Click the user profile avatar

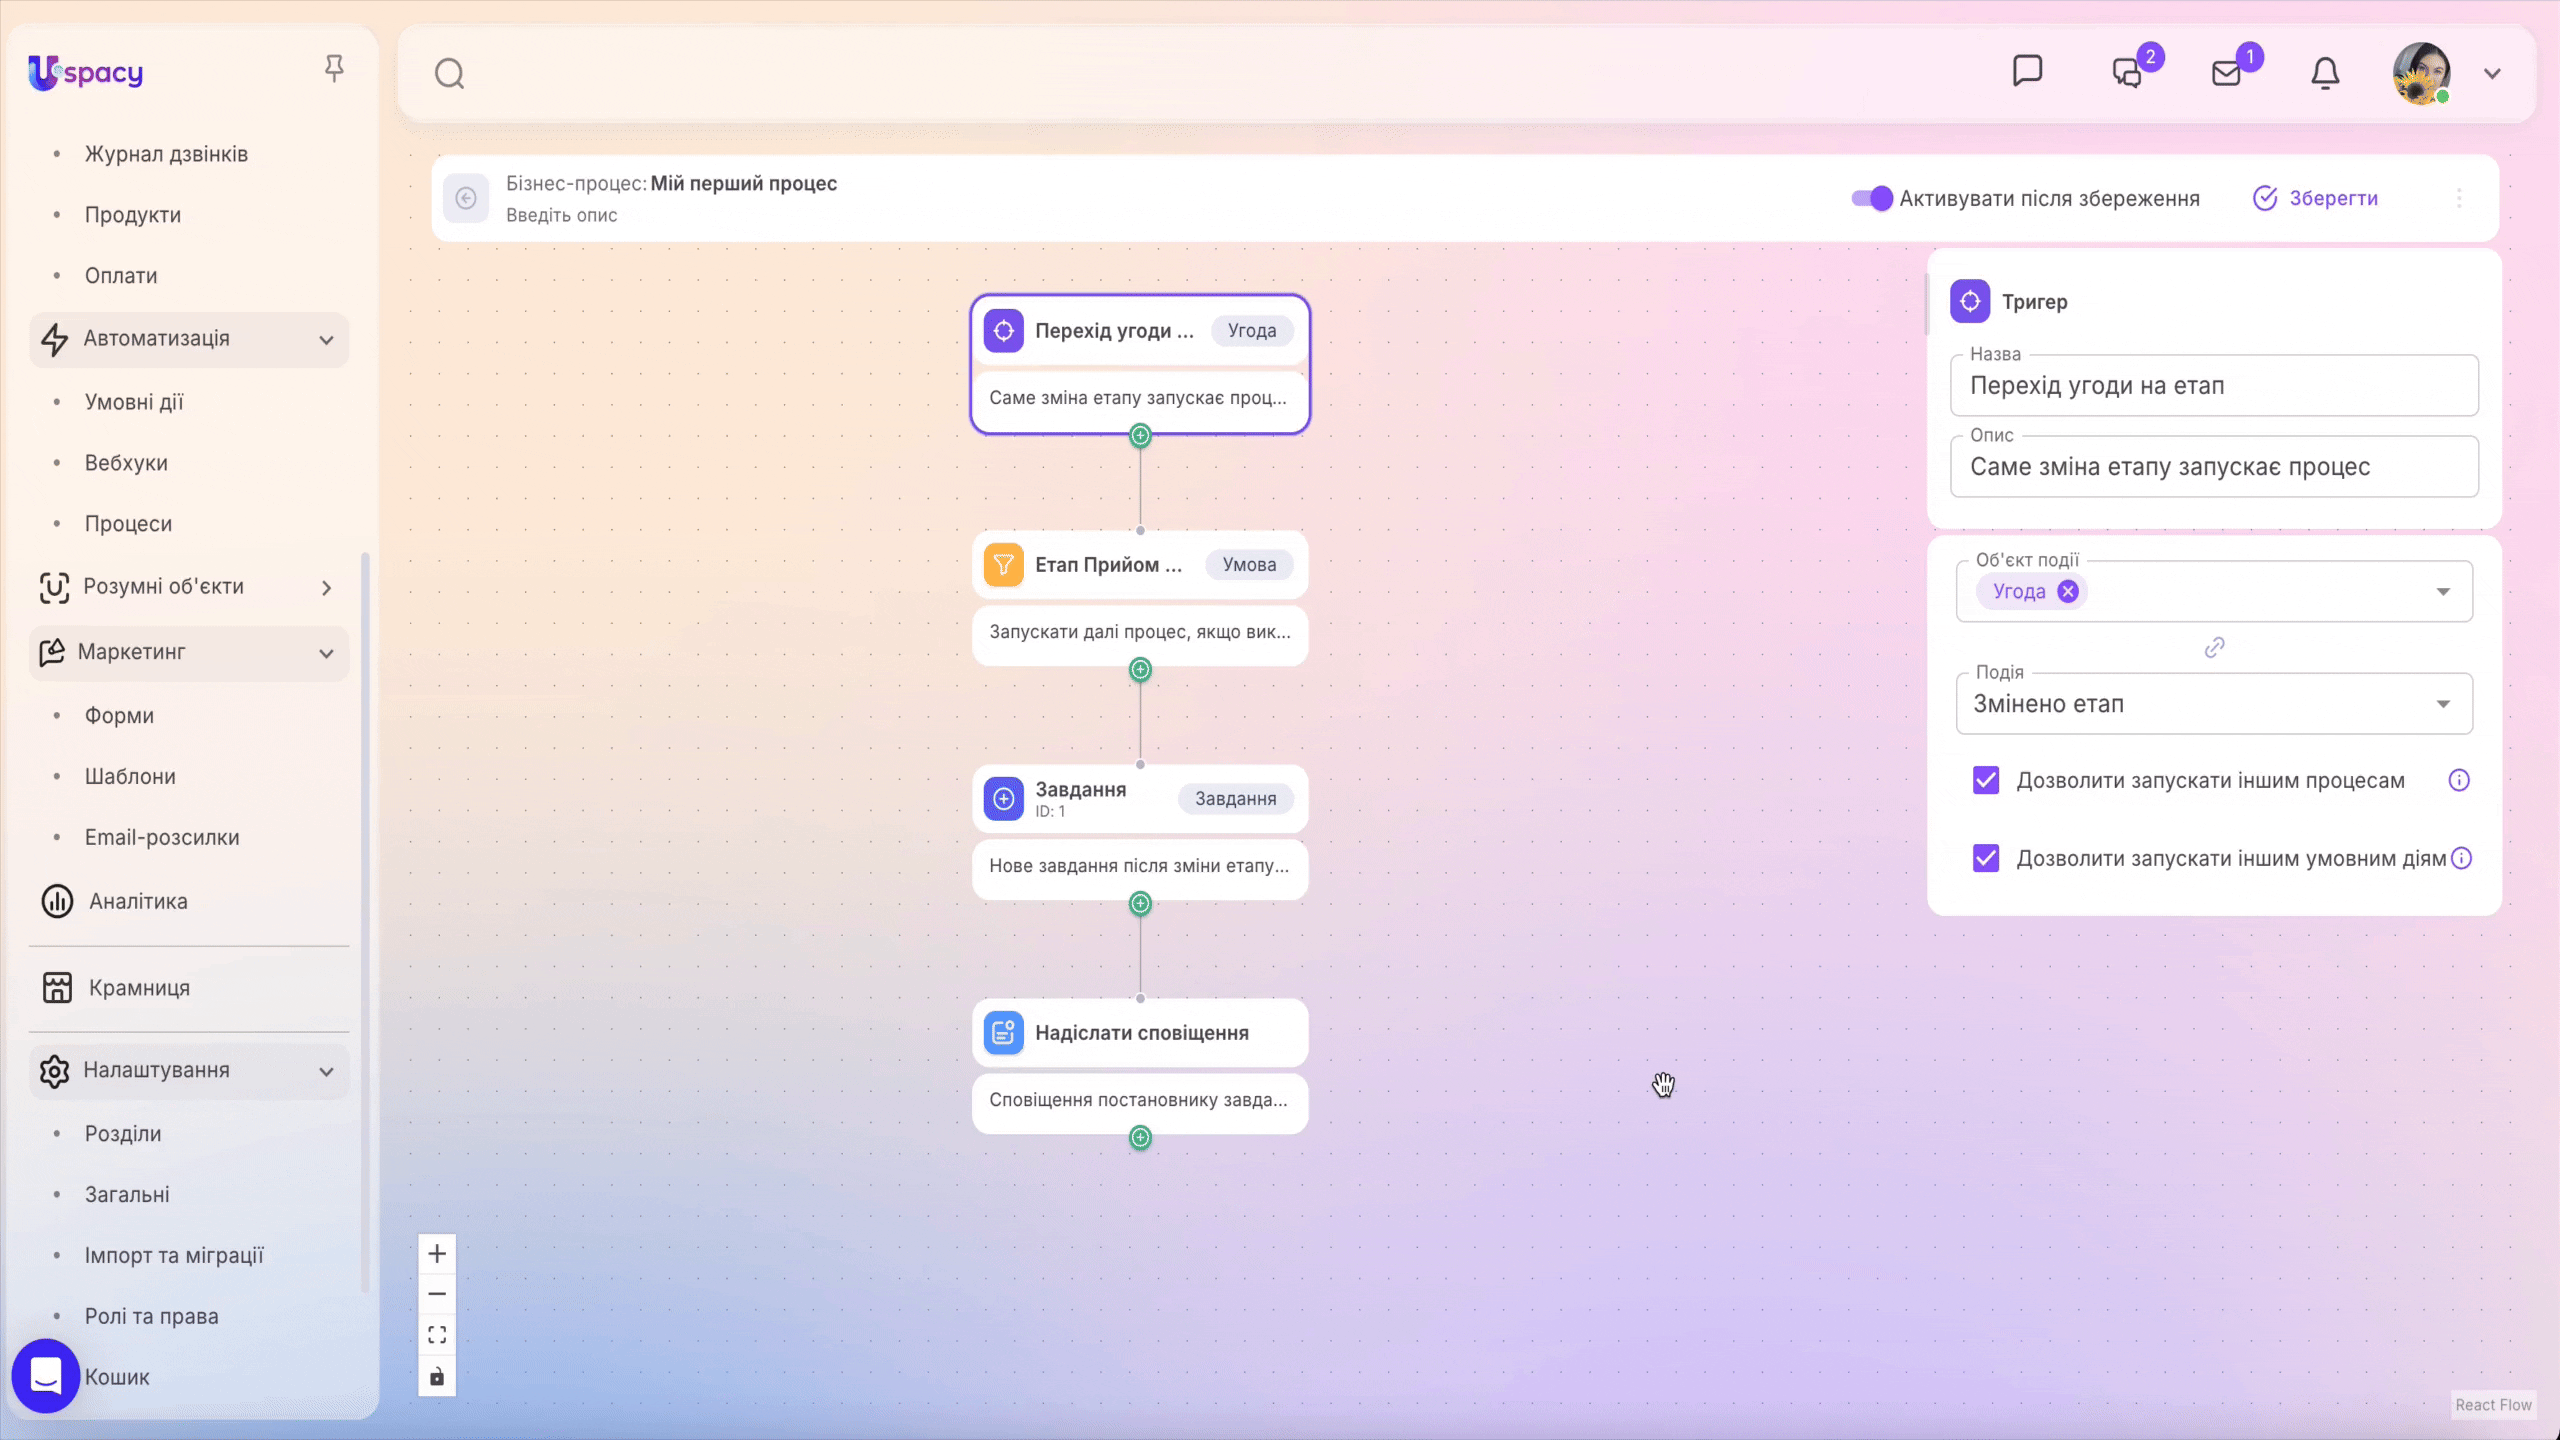click(x=2421, y=73)
